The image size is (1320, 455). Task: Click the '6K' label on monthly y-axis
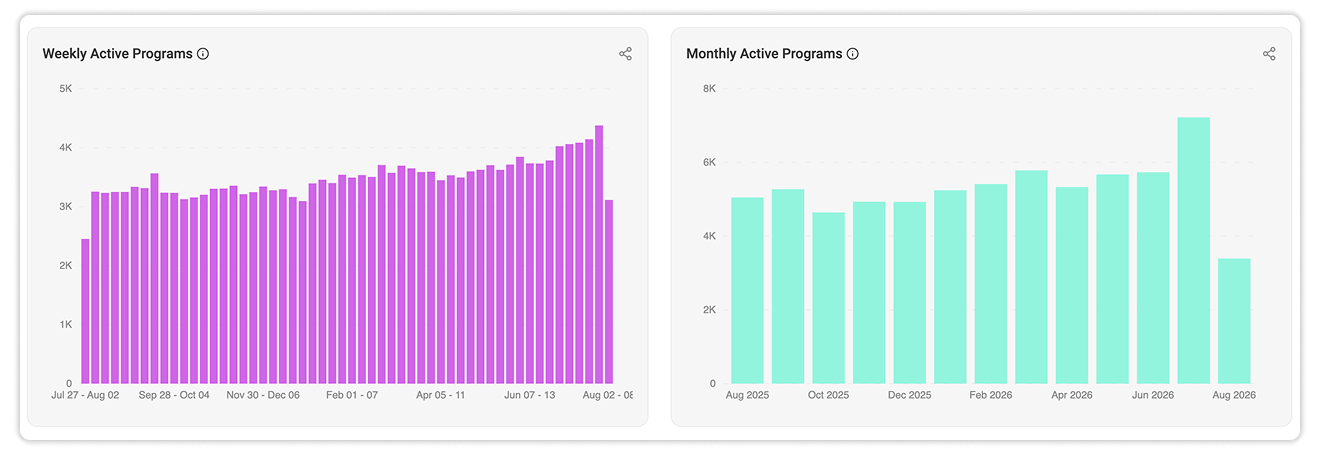point(710,163)
